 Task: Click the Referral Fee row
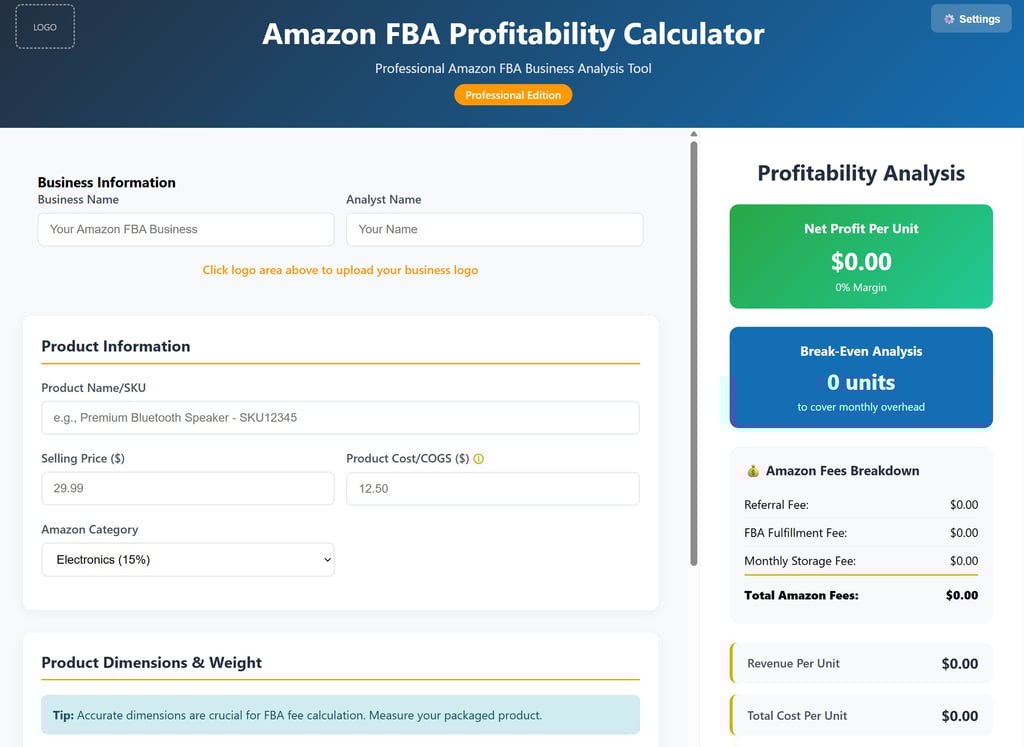point(861,505)
